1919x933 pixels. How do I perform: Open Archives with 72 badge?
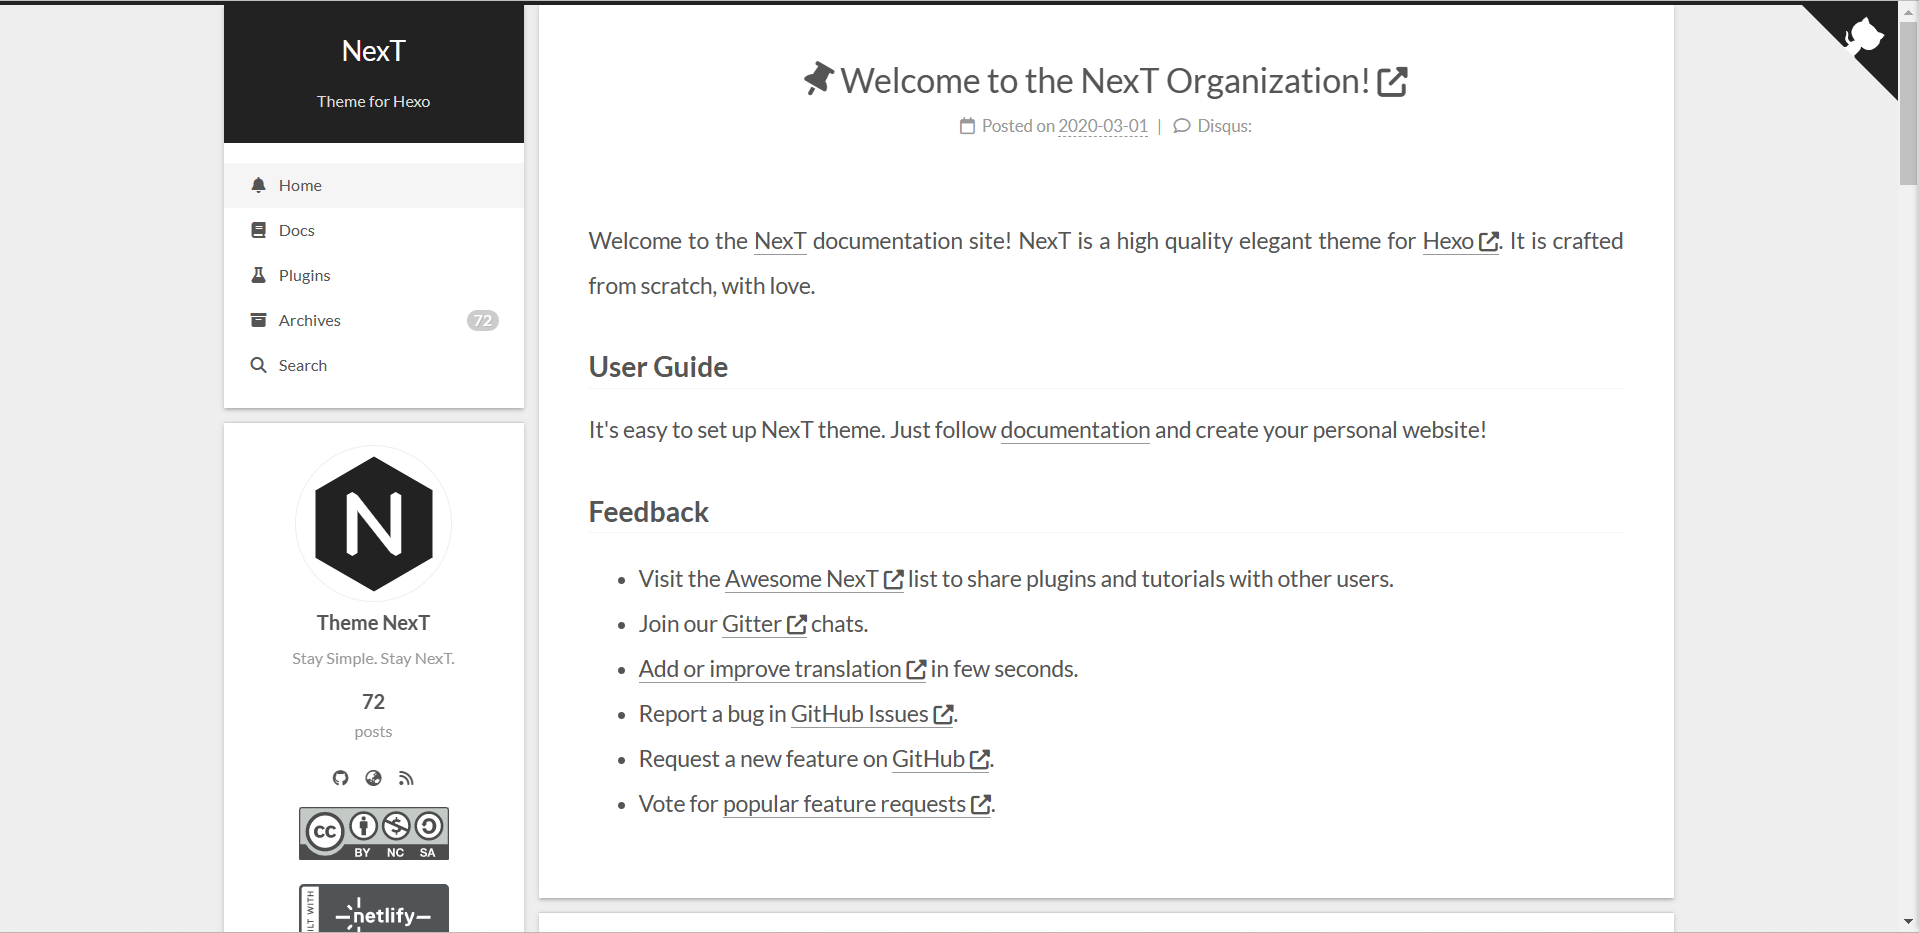click(x=310, y=320)
